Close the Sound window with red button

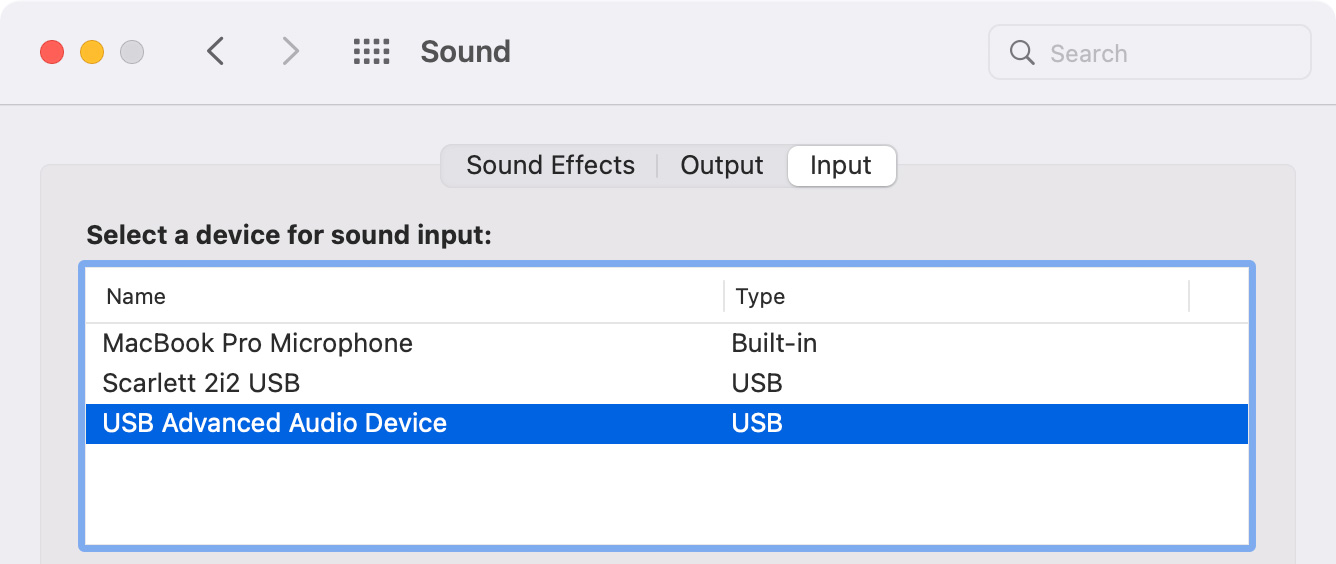pos(52,52)
